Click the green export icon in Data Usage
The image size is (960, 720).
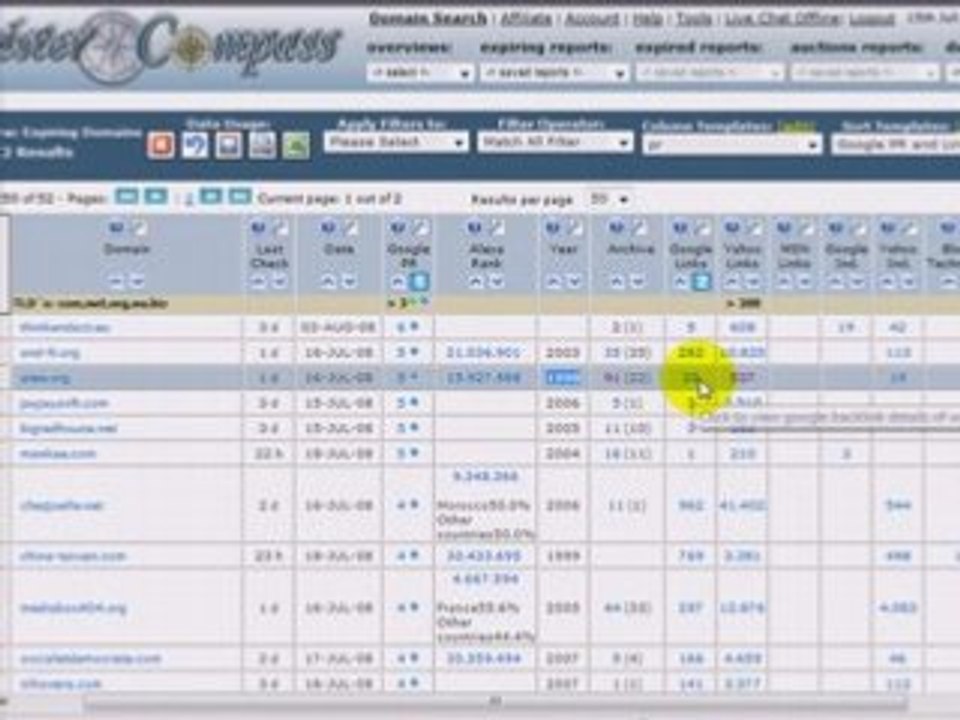(296, 145)
